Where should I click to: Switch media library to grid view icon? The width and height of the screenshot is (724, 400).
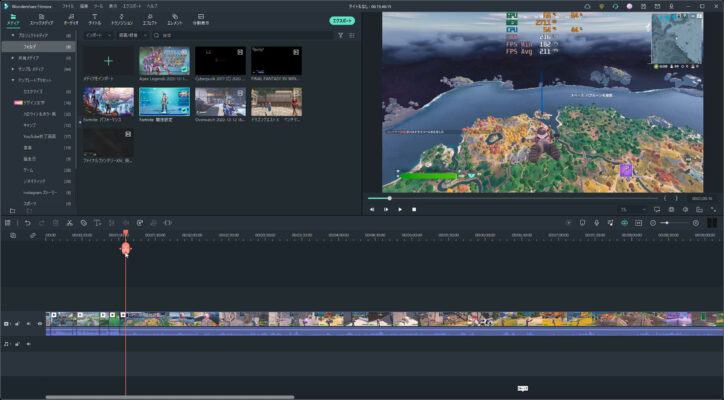(x=352, y=36)
